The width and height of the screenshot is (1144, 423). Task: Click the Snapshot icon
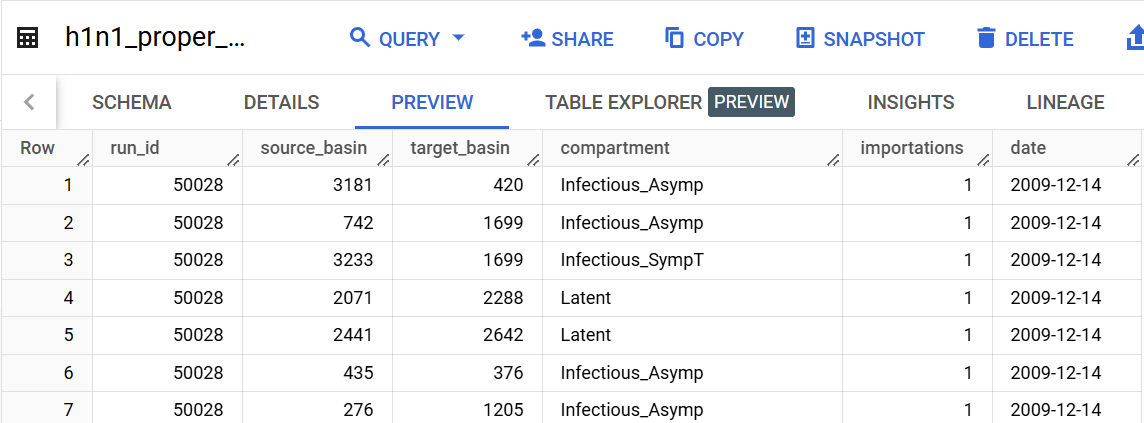(x=805, y=39)
